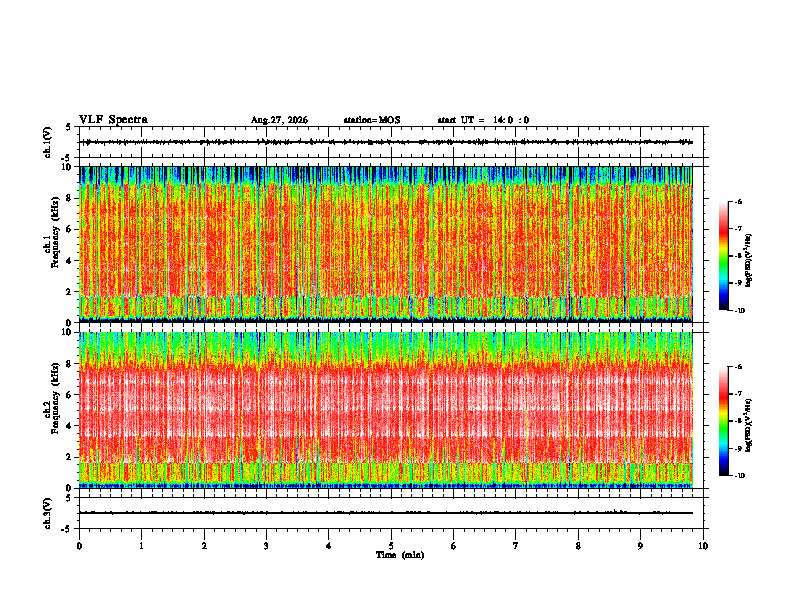Click the -10 label on ch.2 color bar
The height and width of the screenshot is (612, 792).
pyautogui.click(x=739, y=475)
